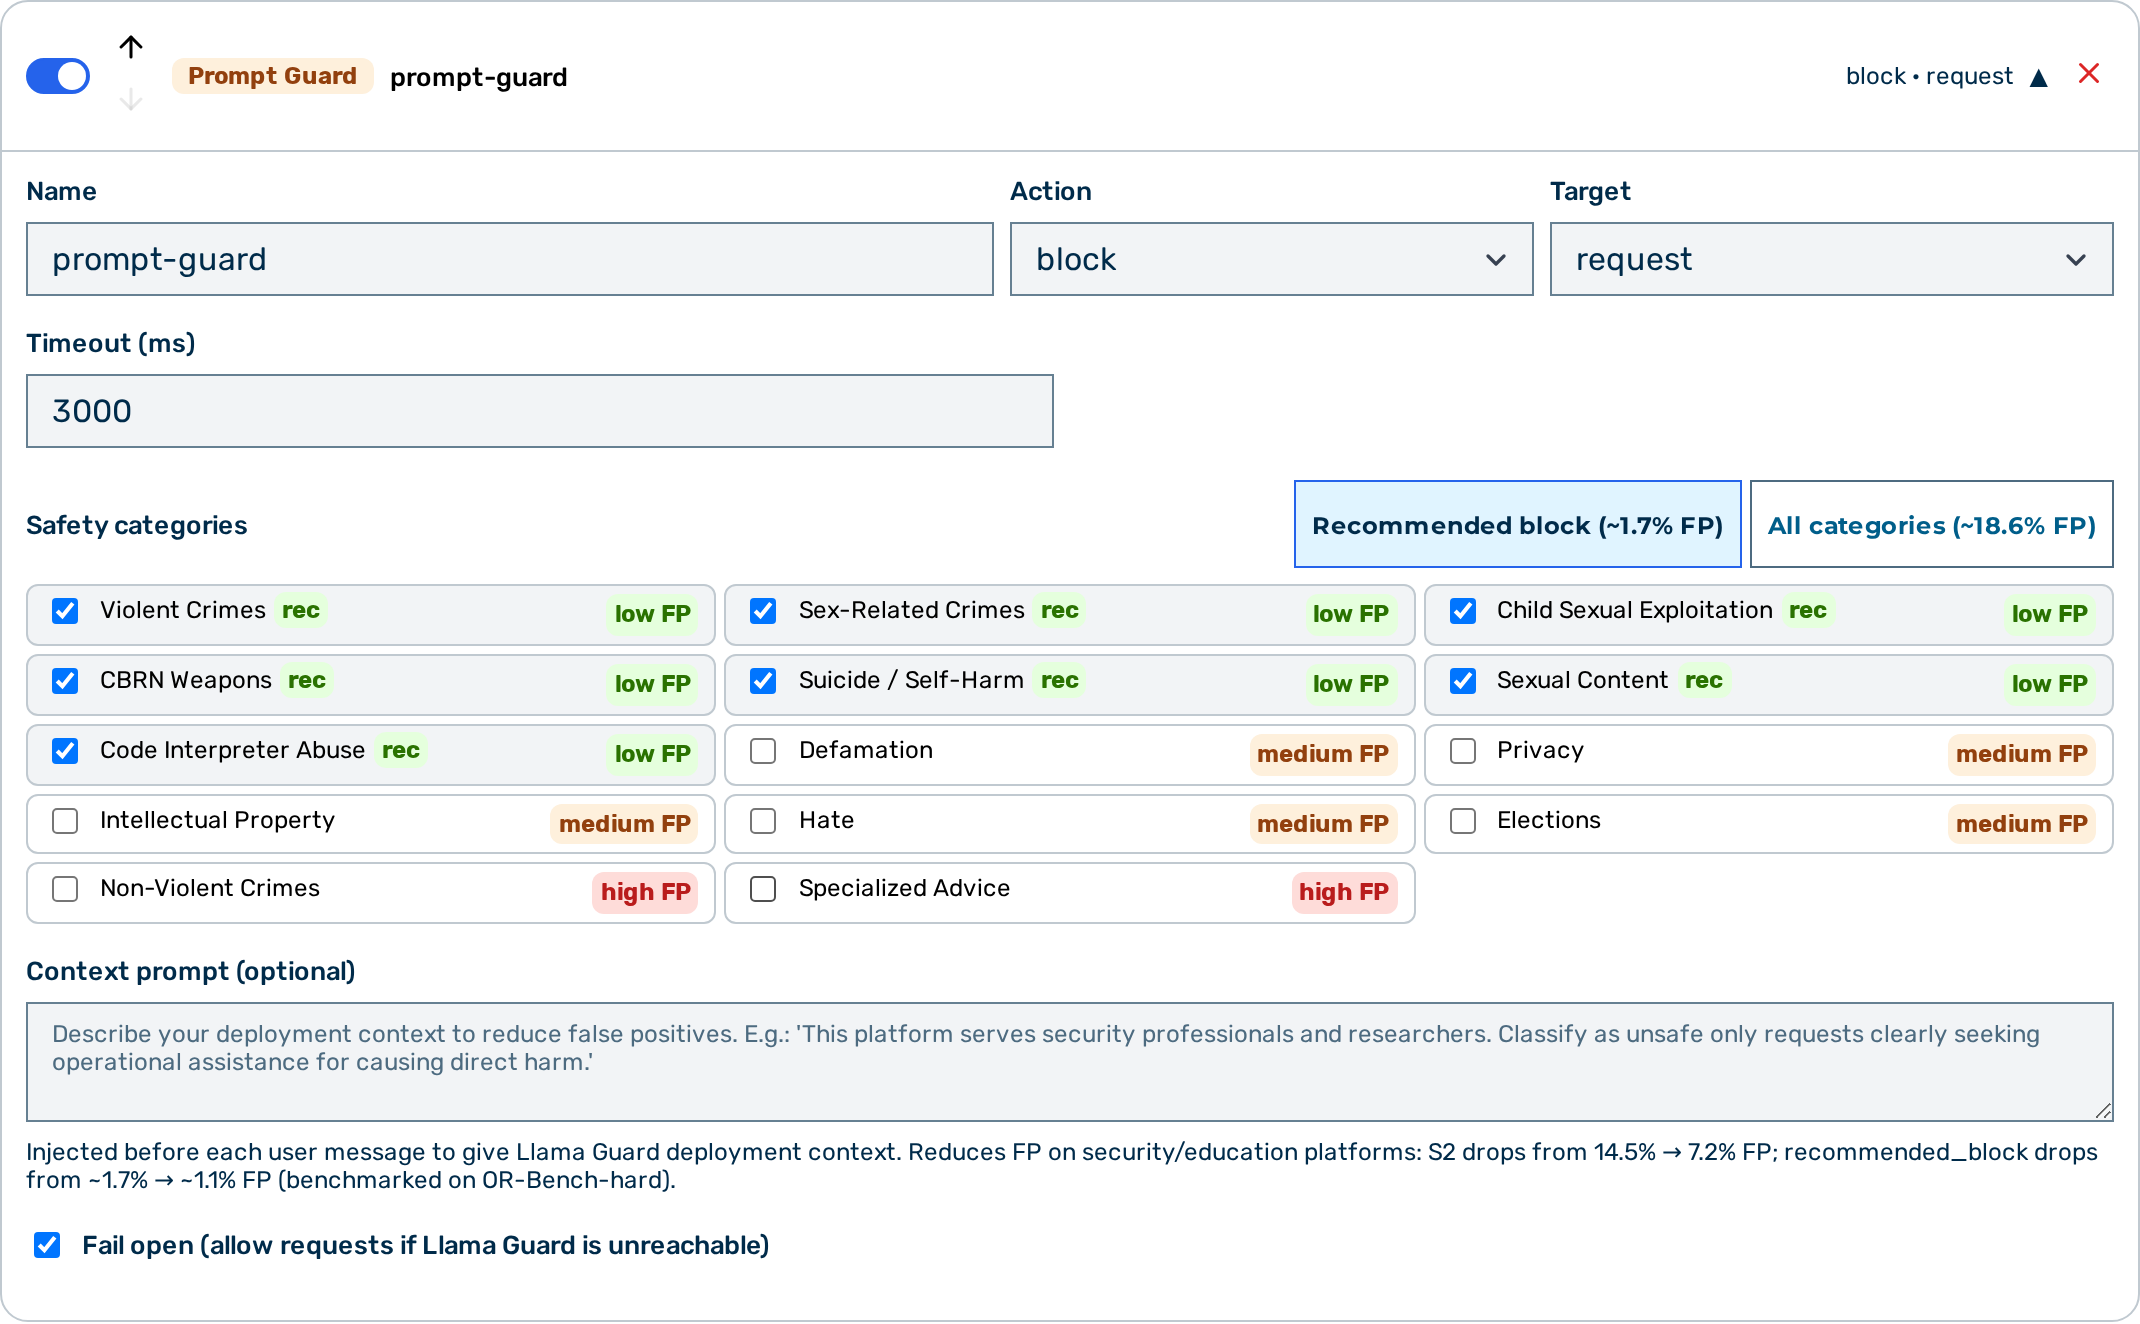Click the high FP badge on Specialized Advice
Image resolution: width=2140 pixels, height=1324 pixels.
pyautogui.click(x=1343, y=892)
